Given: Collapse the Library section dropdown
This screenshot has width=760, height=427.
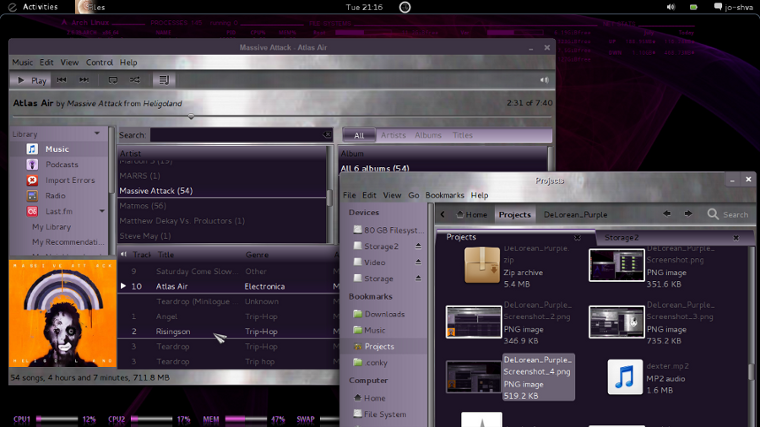Looking at the screenshot, I should click(97, 133).
